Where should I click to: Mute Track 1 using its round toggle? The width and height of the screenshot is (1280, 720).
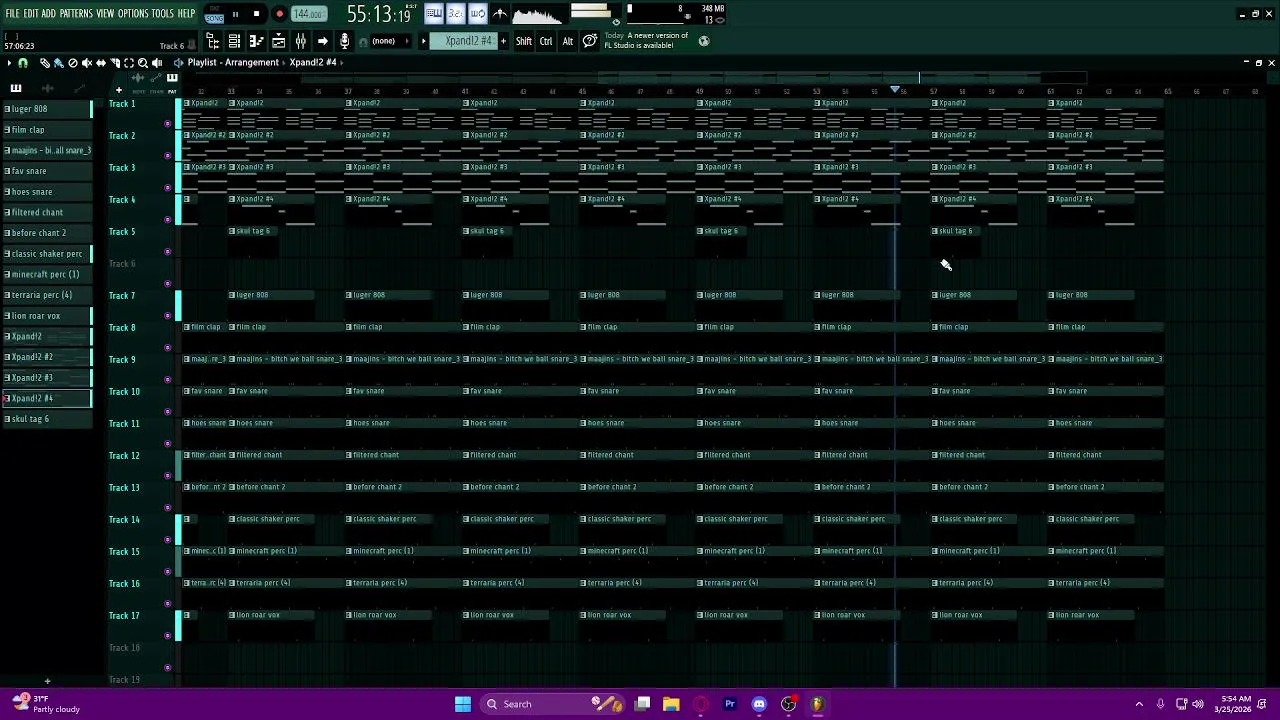click(167, 123)
